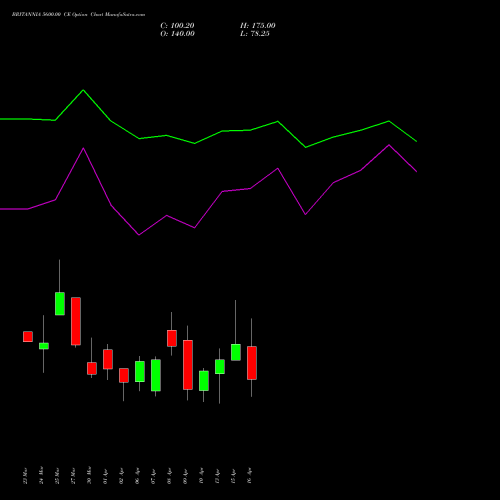Click the 15 Apr date label
The height and width of the screenshot is (500, 500).
click(x=233, y=476)
